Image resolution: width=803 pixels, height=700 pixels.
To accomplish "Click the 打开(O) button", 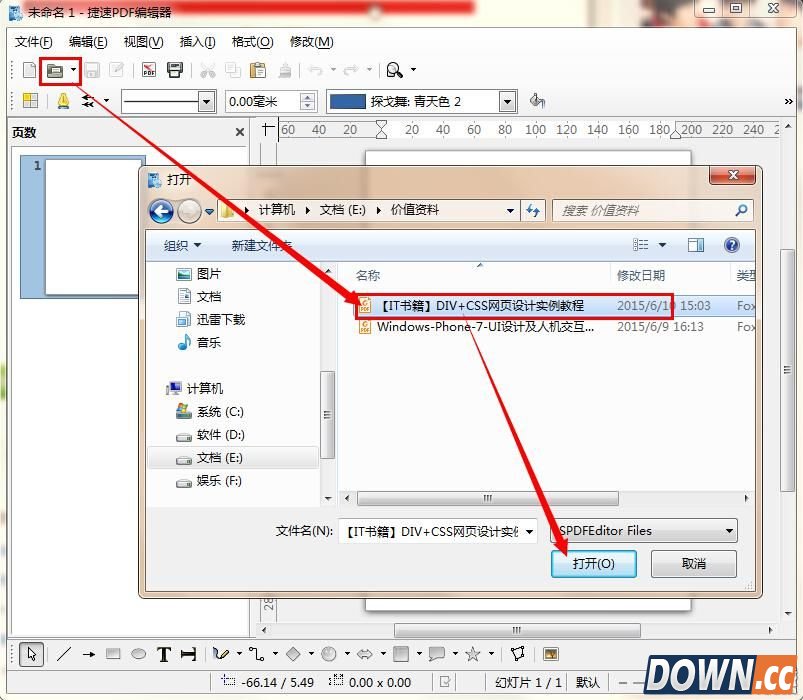I will click(x=594, y=564).
